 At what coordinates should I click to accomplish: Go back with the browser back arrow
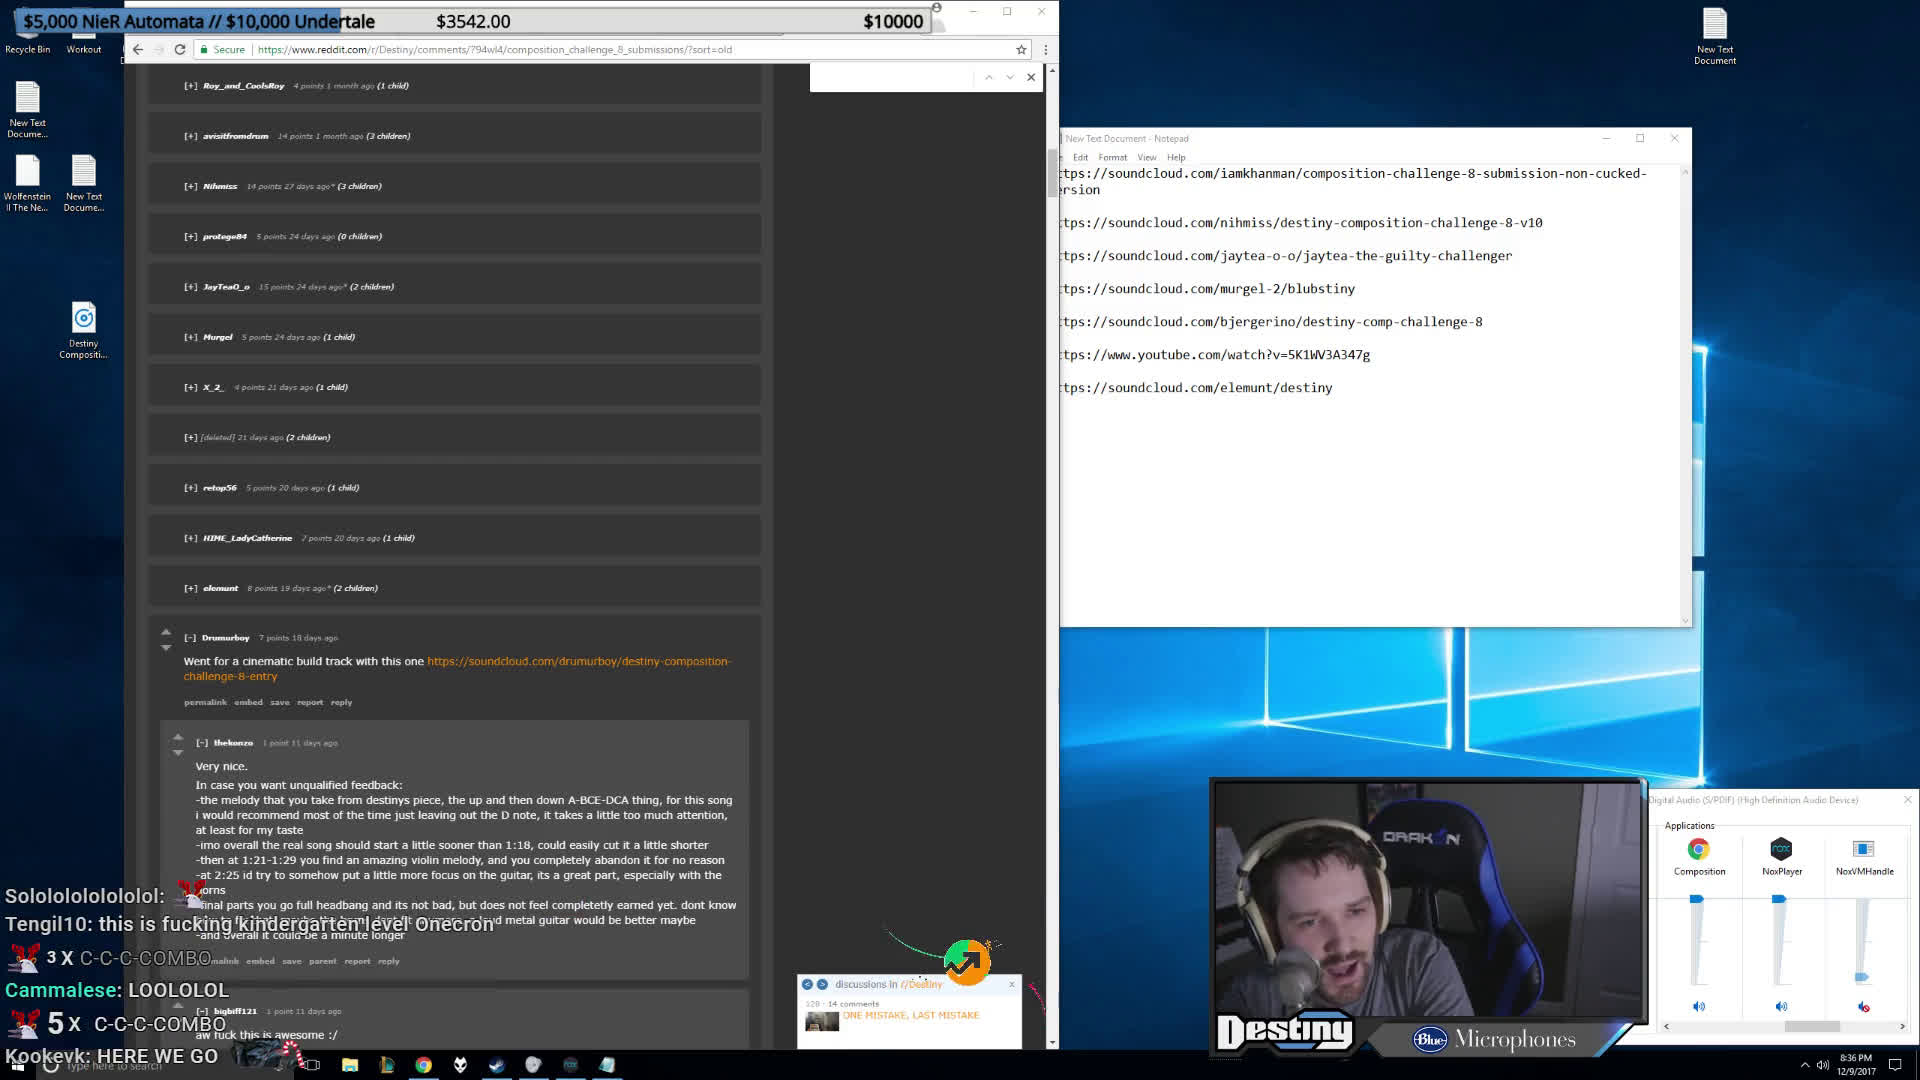[138, 49]
